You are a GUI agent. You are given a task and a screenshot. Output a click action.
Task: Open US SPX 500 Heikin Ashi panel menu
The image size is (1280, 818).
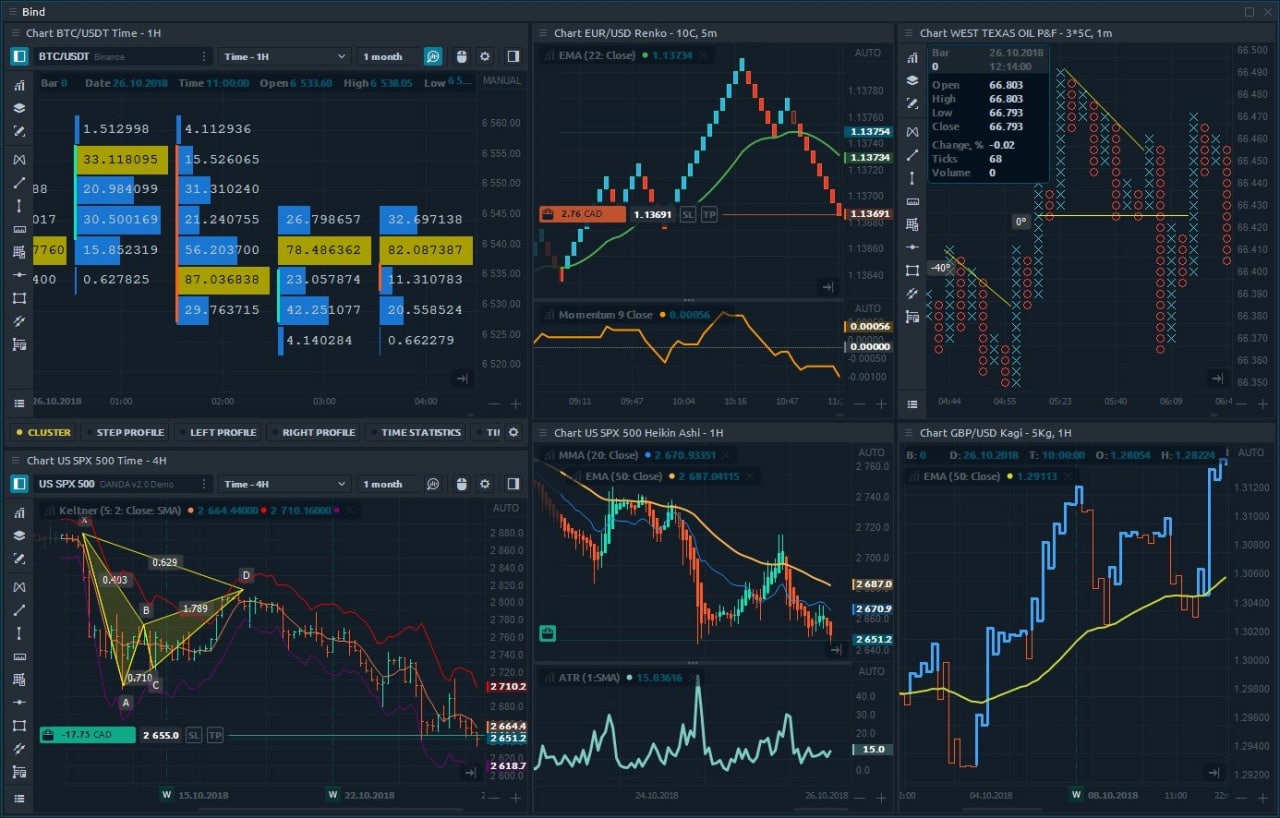[543, 433]
